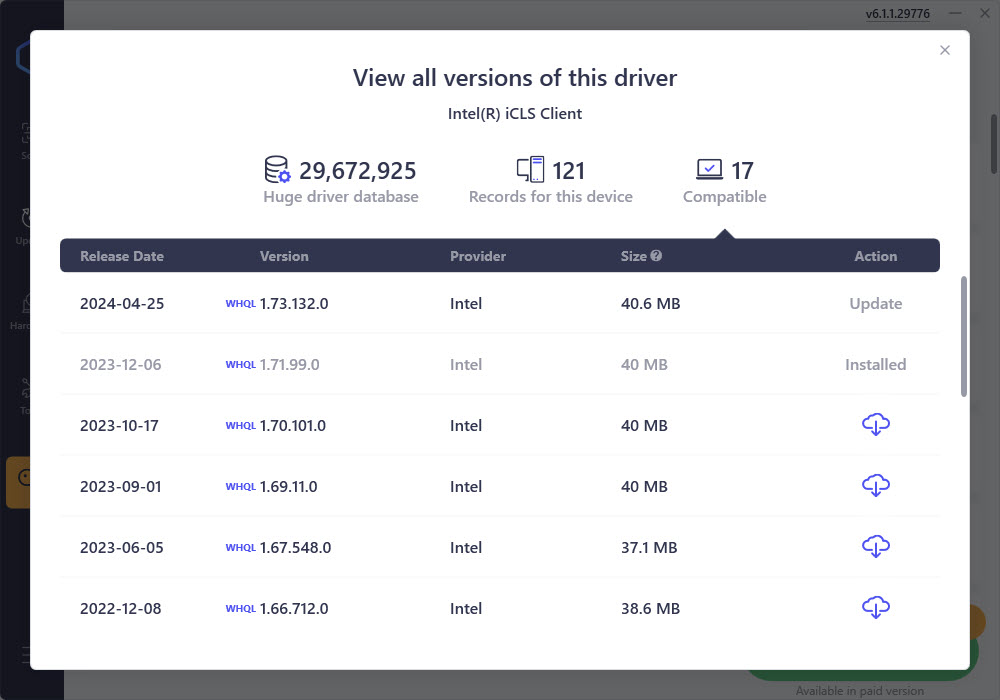Click the Compatible laptop checkmark icon
1000x700 pixels.
click(709, 170)
